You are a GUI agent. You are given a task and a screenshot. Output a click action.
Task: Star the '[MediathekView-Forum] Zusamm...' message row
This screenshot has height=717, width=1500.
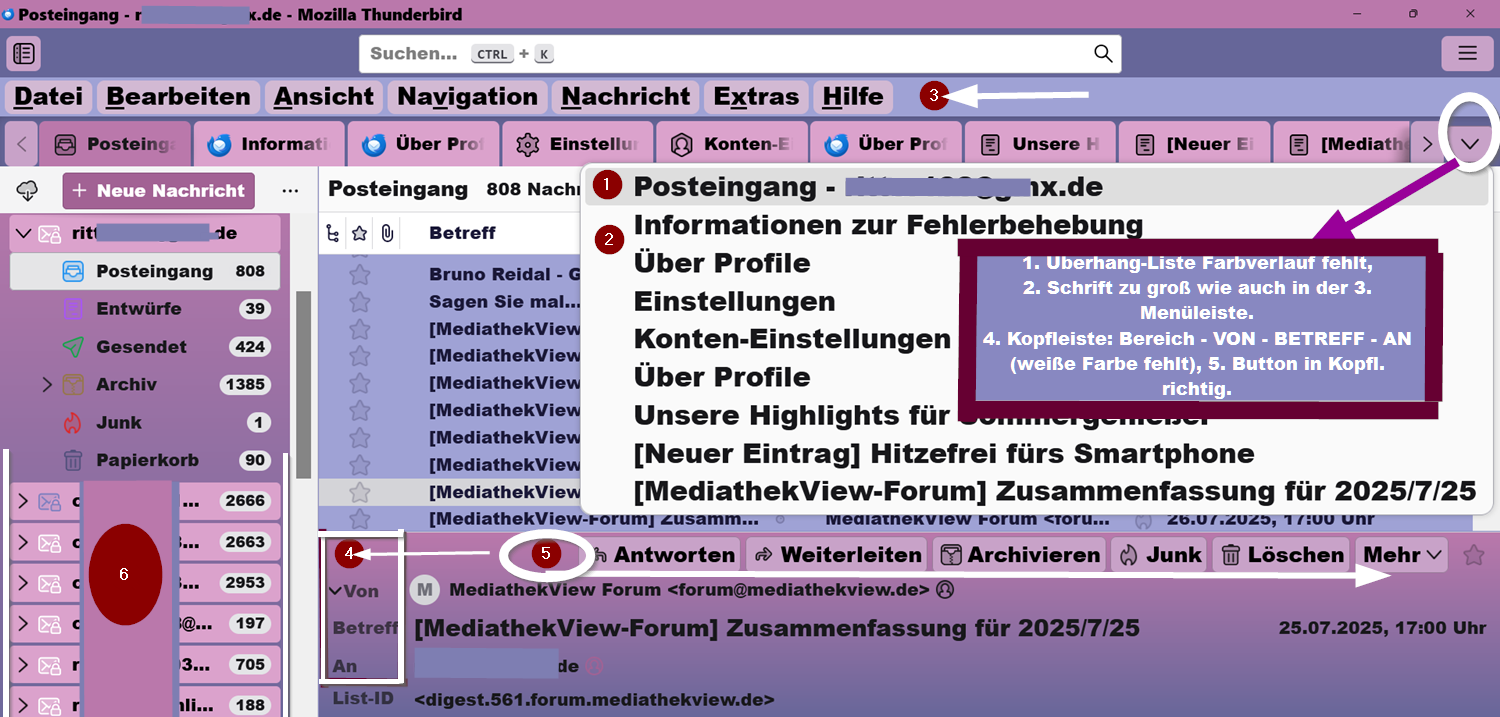[x=360, y=519]
